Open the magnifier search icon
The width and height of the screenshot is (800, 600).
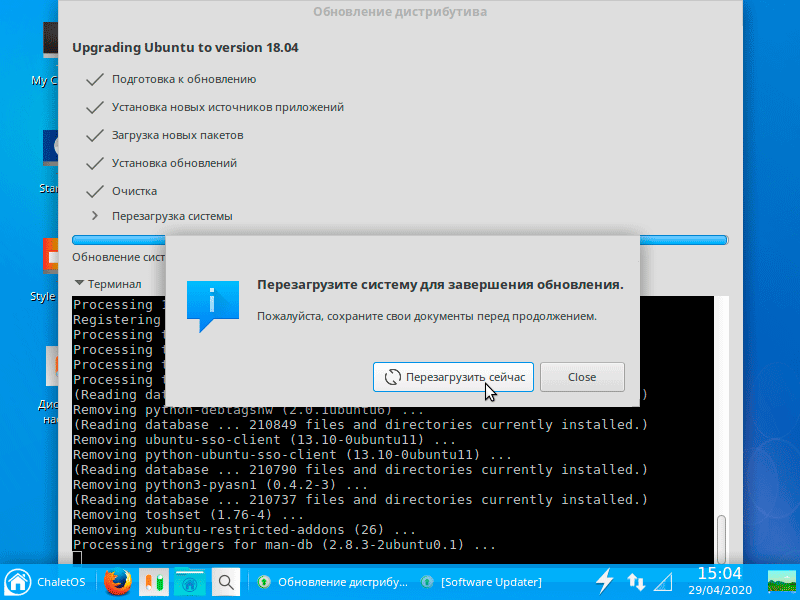(x=226, y=582)
